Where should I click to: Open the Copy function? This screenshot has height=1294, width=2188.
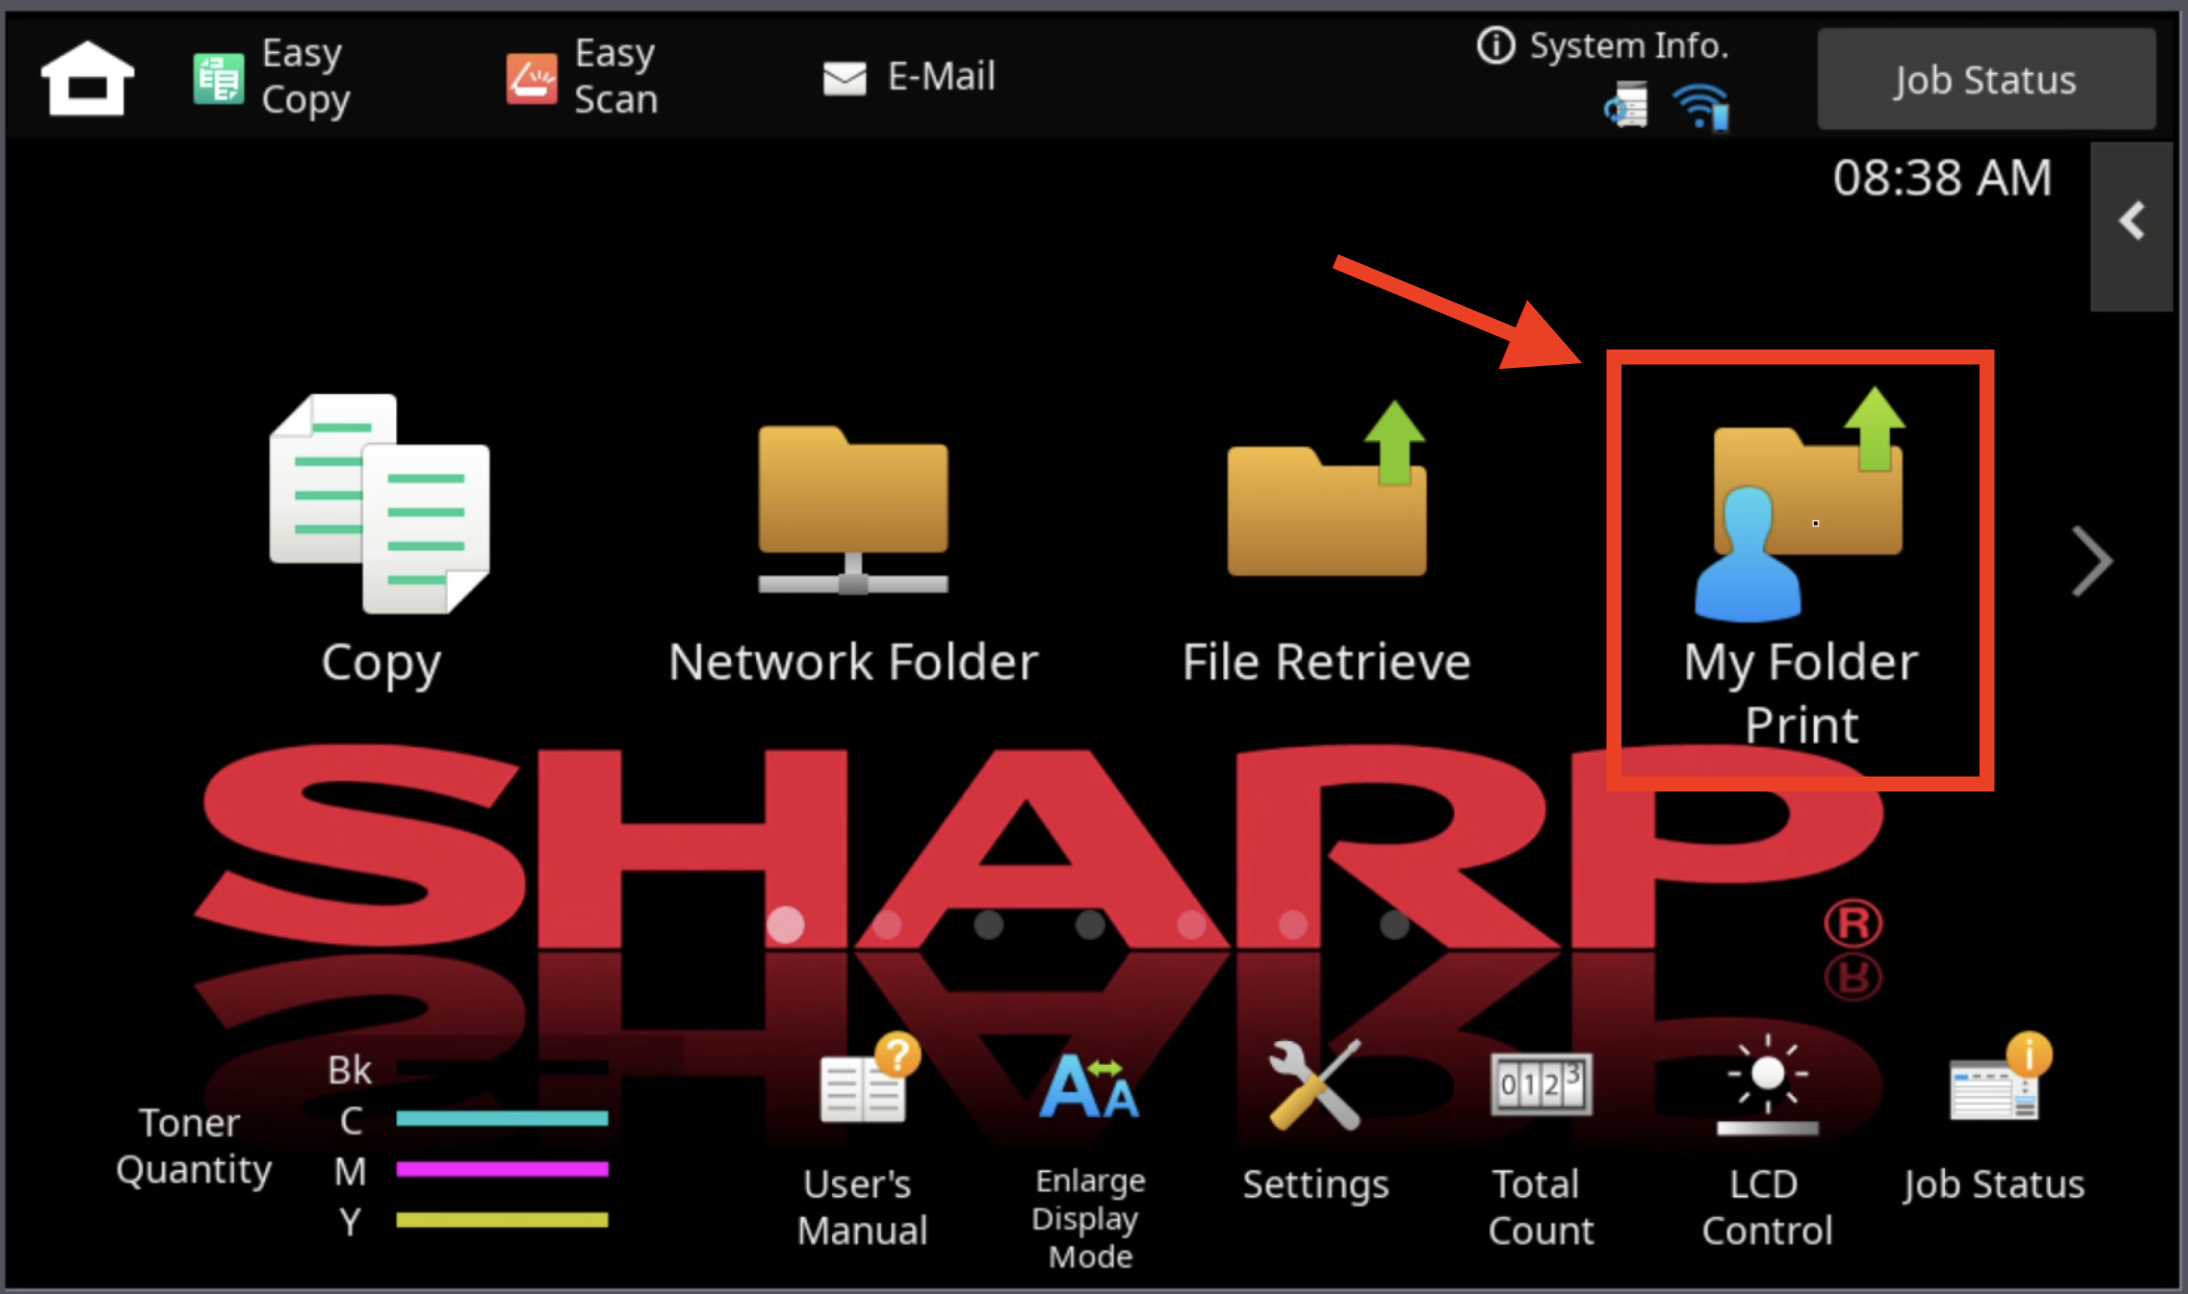coord(380,540)
